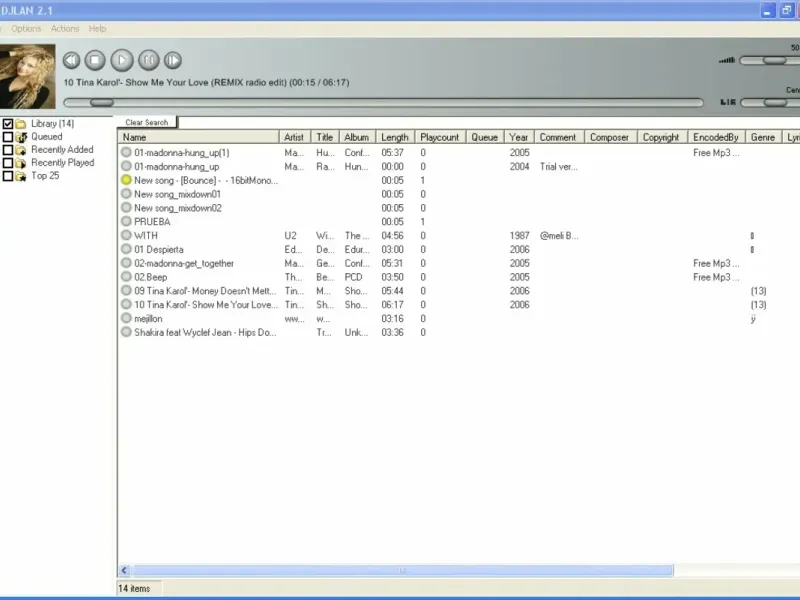Viewport: 800px width, 600px height.
Task: Click yellow icon of New song - [Bounce]
Action: pos(126,180)
